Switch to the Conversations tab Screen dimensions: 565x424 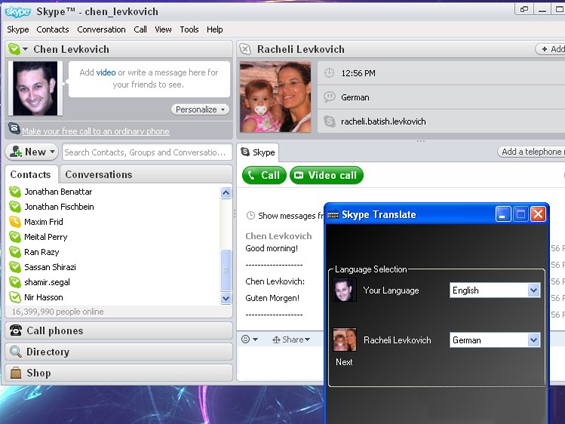click(99, 174)
